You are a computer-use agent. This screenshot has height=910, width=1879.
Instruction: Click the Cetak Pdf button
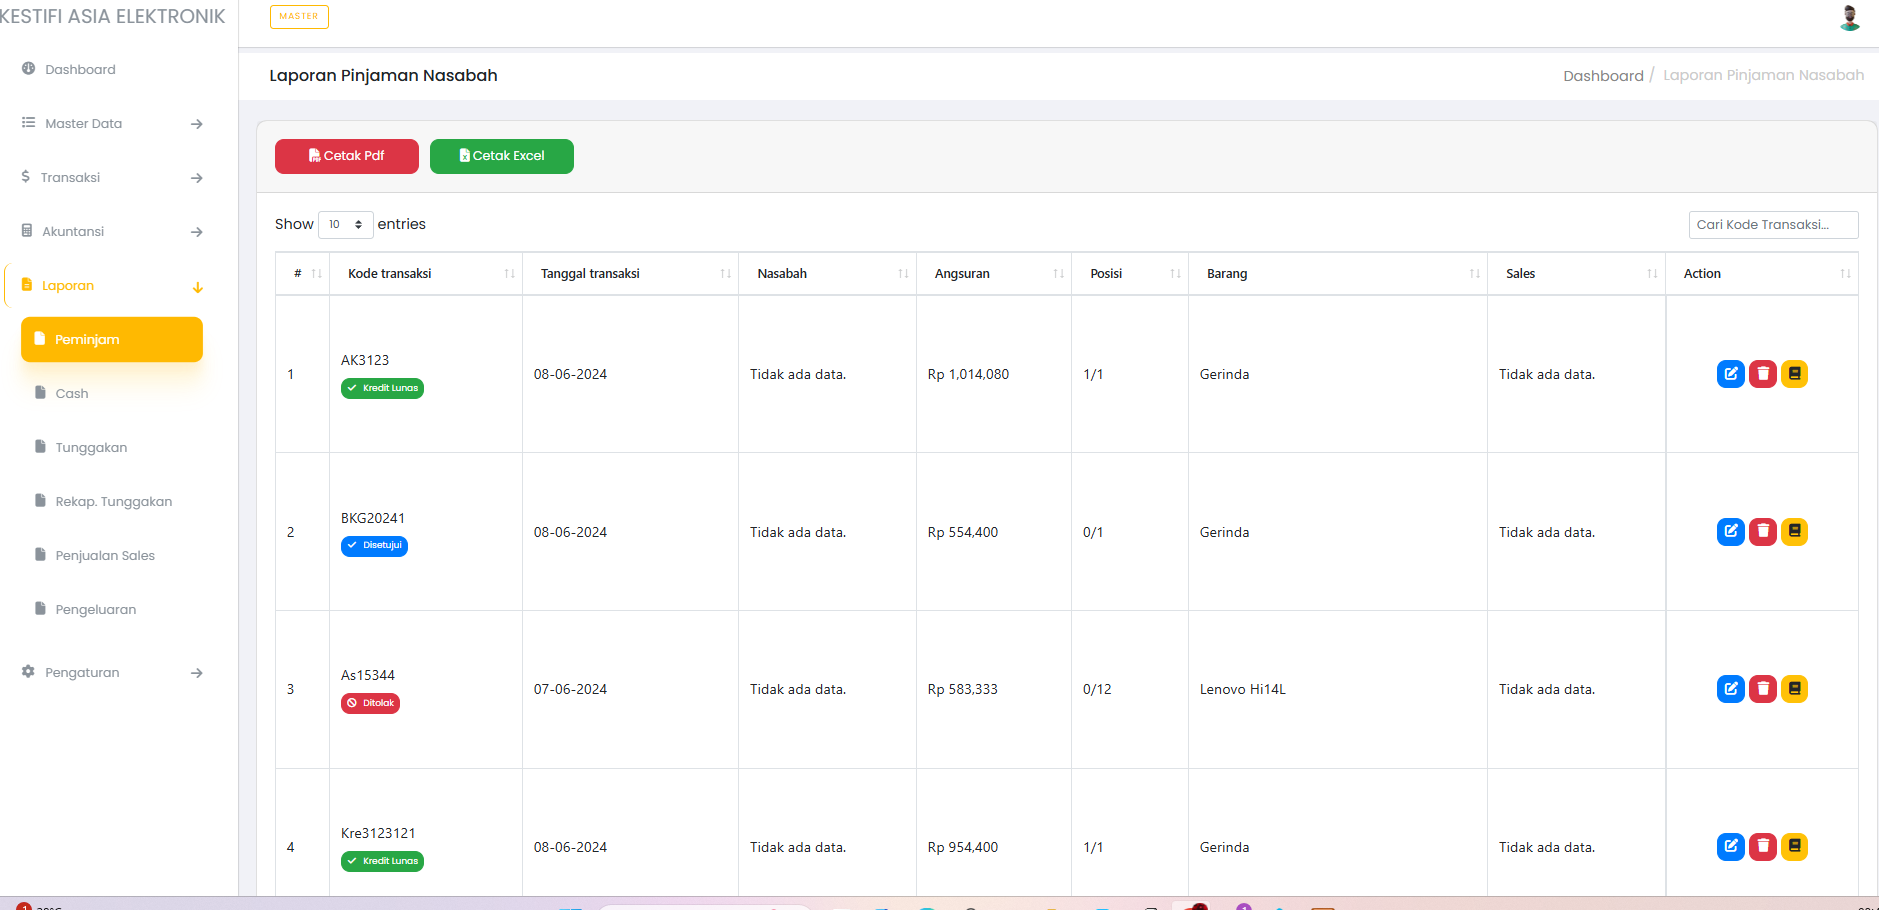point(346,156)
